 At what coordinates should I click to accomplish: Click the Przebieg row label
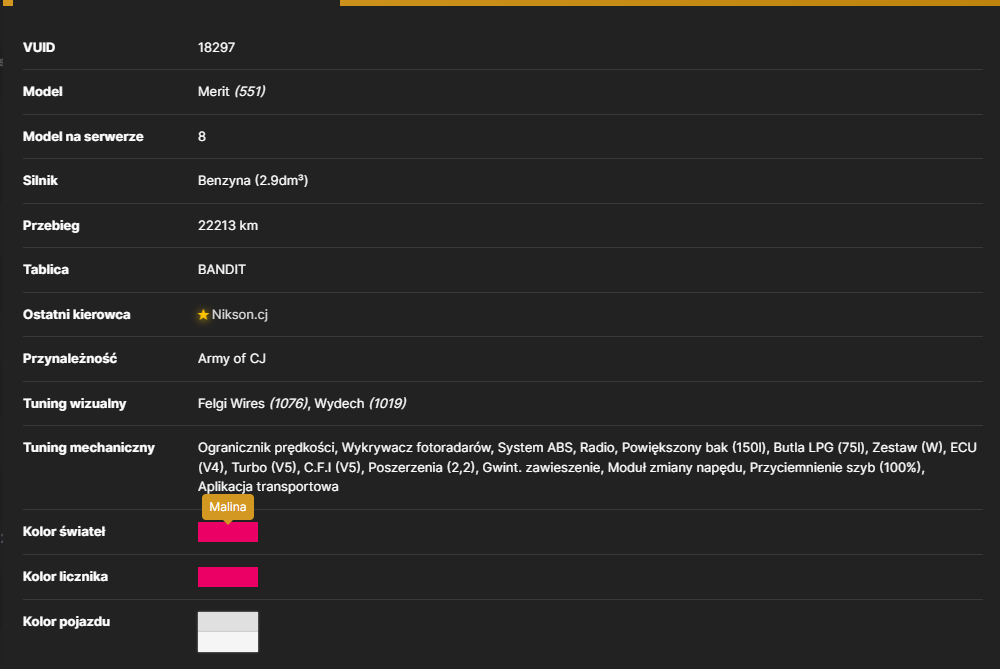tap(51, 225)
